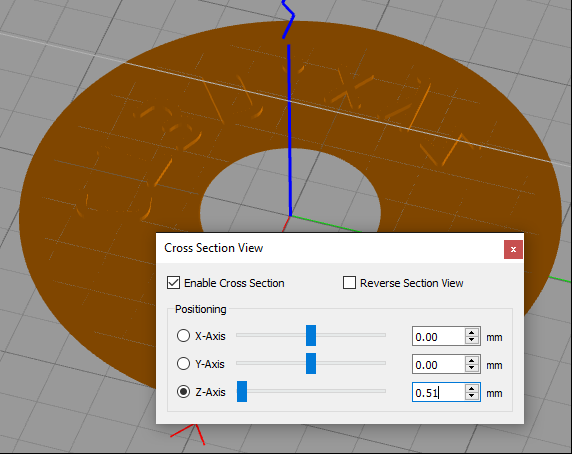Enable Reverse Section View checkbox
Screen dimensions: 572x454
349,283
